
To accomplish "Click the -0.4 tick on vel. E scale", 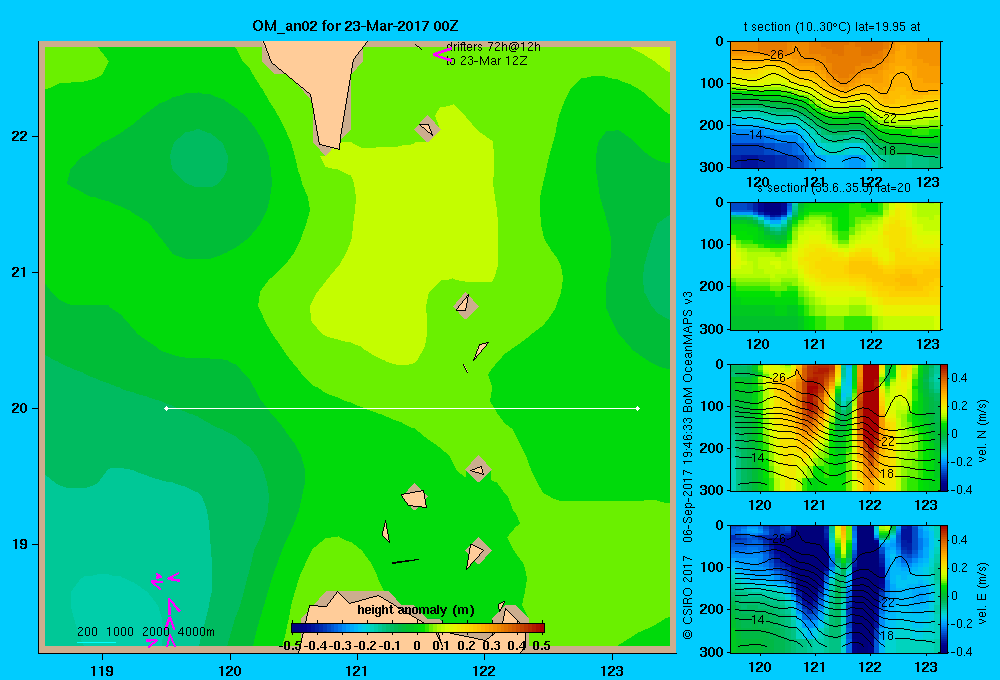I will point(960,651).
